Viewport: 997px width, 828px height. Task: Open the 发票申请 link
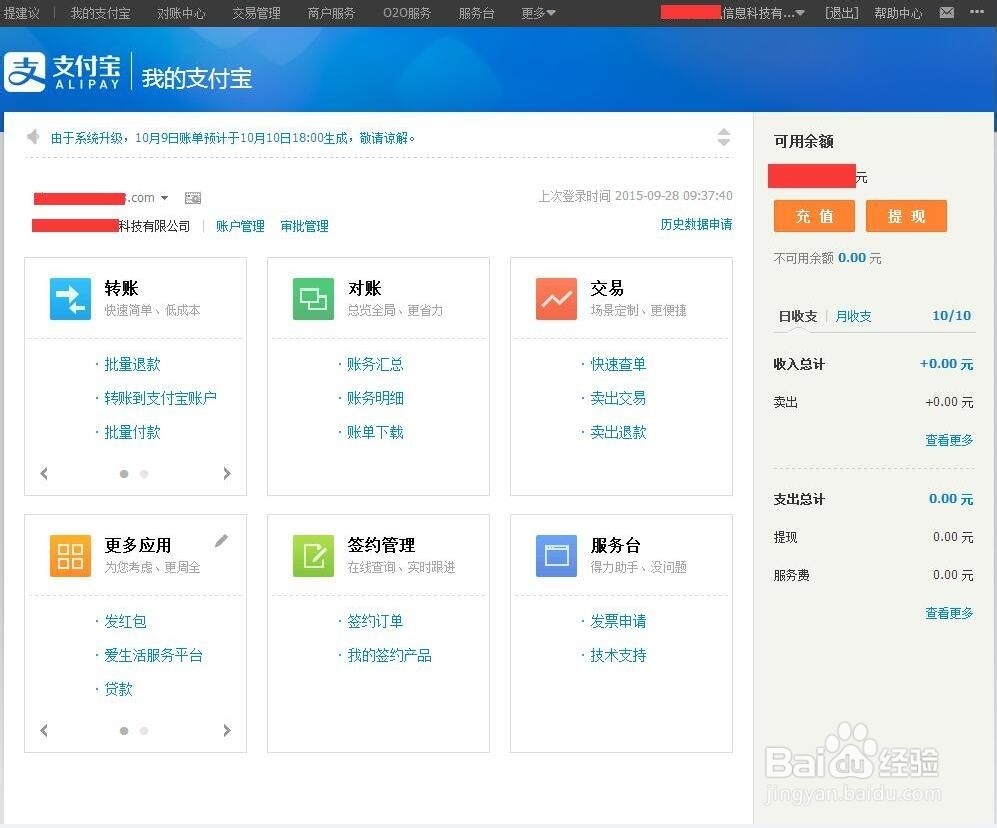coord(618,621)
